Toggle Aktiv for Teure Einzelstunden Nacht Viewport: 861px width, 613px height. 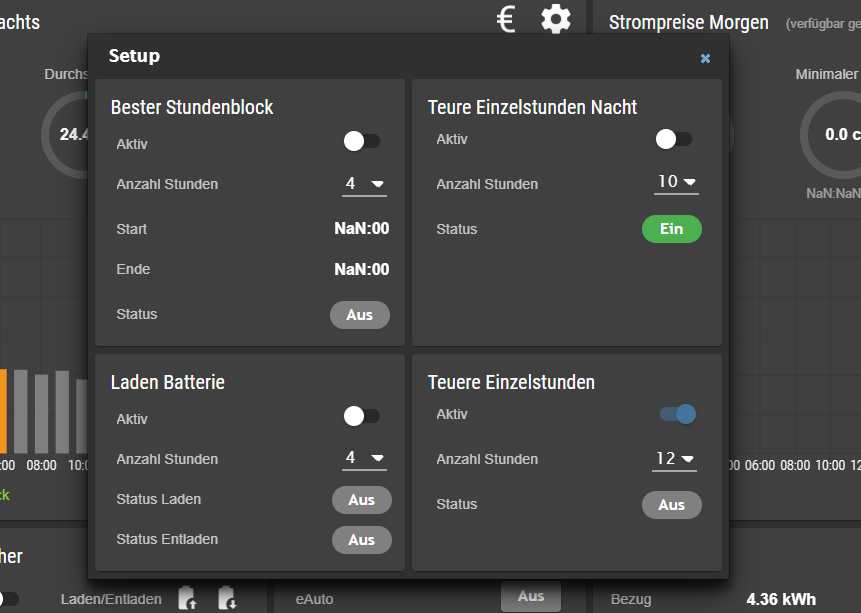[673, 140]
